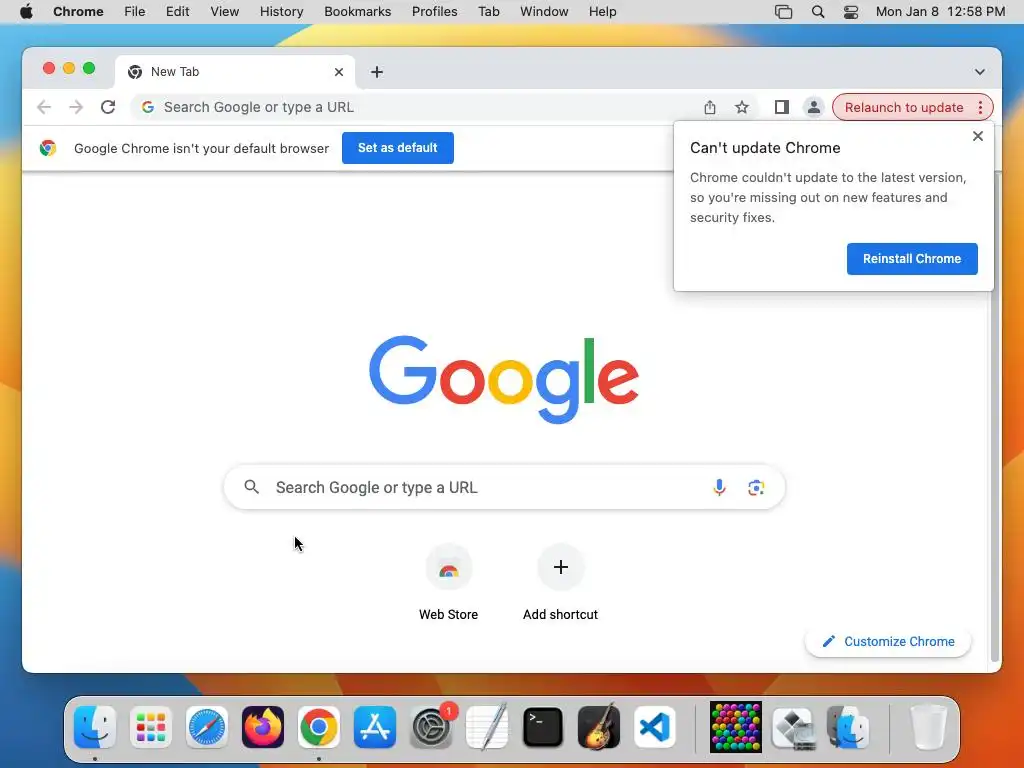Close the New Tab tab
Viewport: 1024px width, 768px height.
click(339, 72)
